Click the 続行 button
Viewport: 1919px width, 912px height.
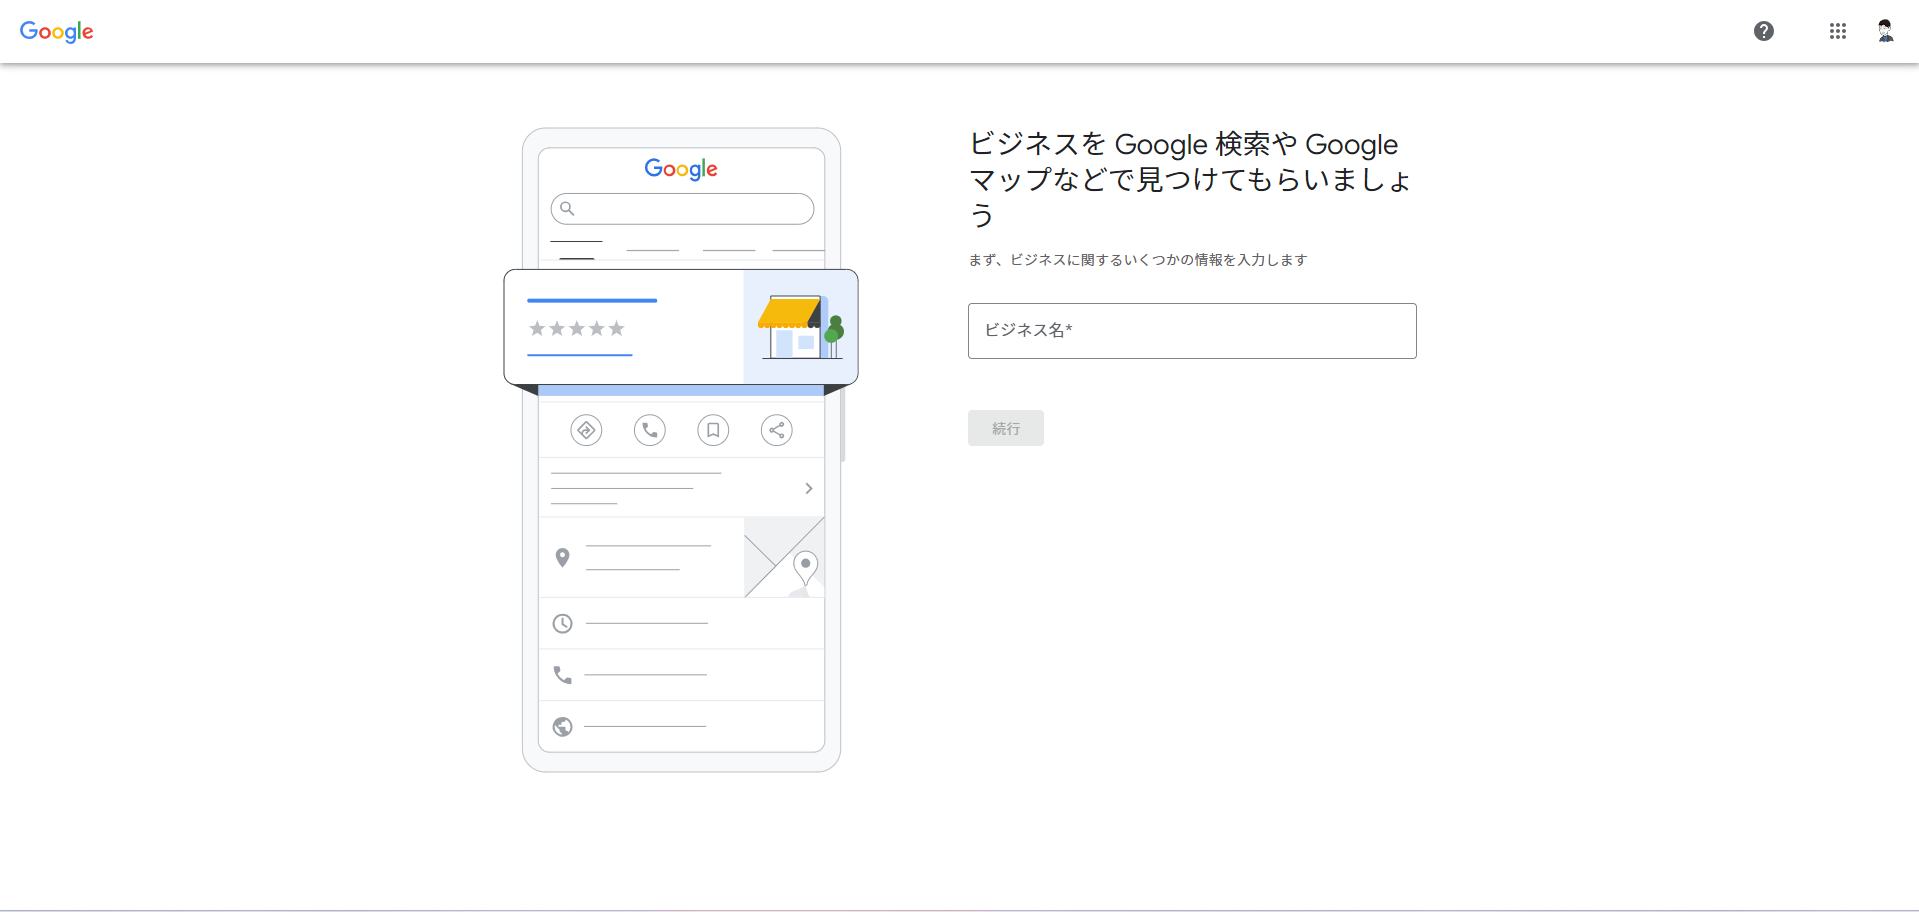pyautogui.click(x=1006, y=428)
